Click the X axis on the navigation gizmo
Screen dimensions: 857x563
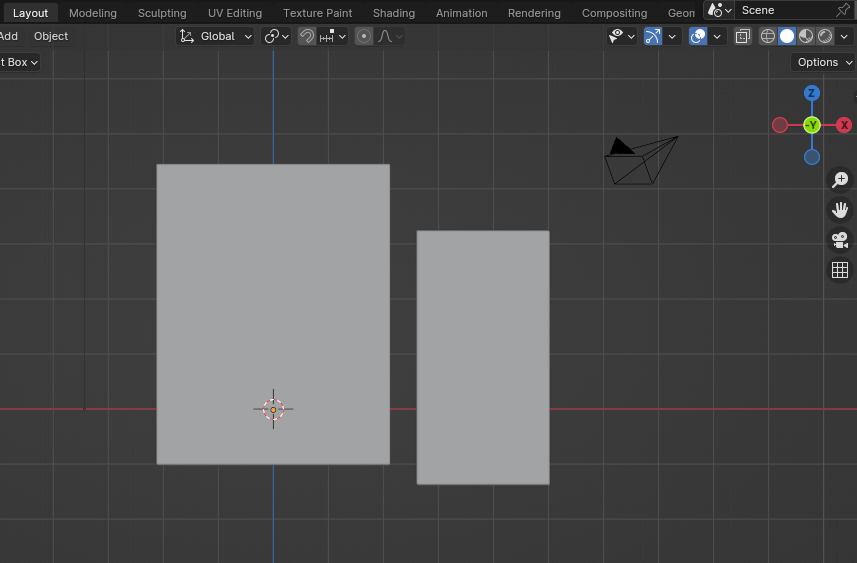click(x=844, y=125)
